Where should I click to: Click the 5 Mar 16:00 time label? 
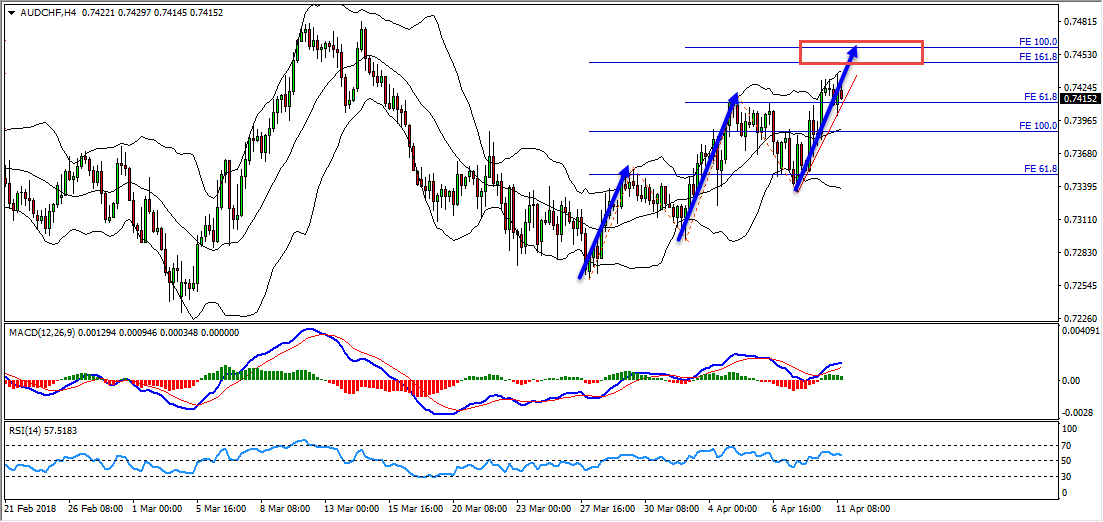[223, 508]
